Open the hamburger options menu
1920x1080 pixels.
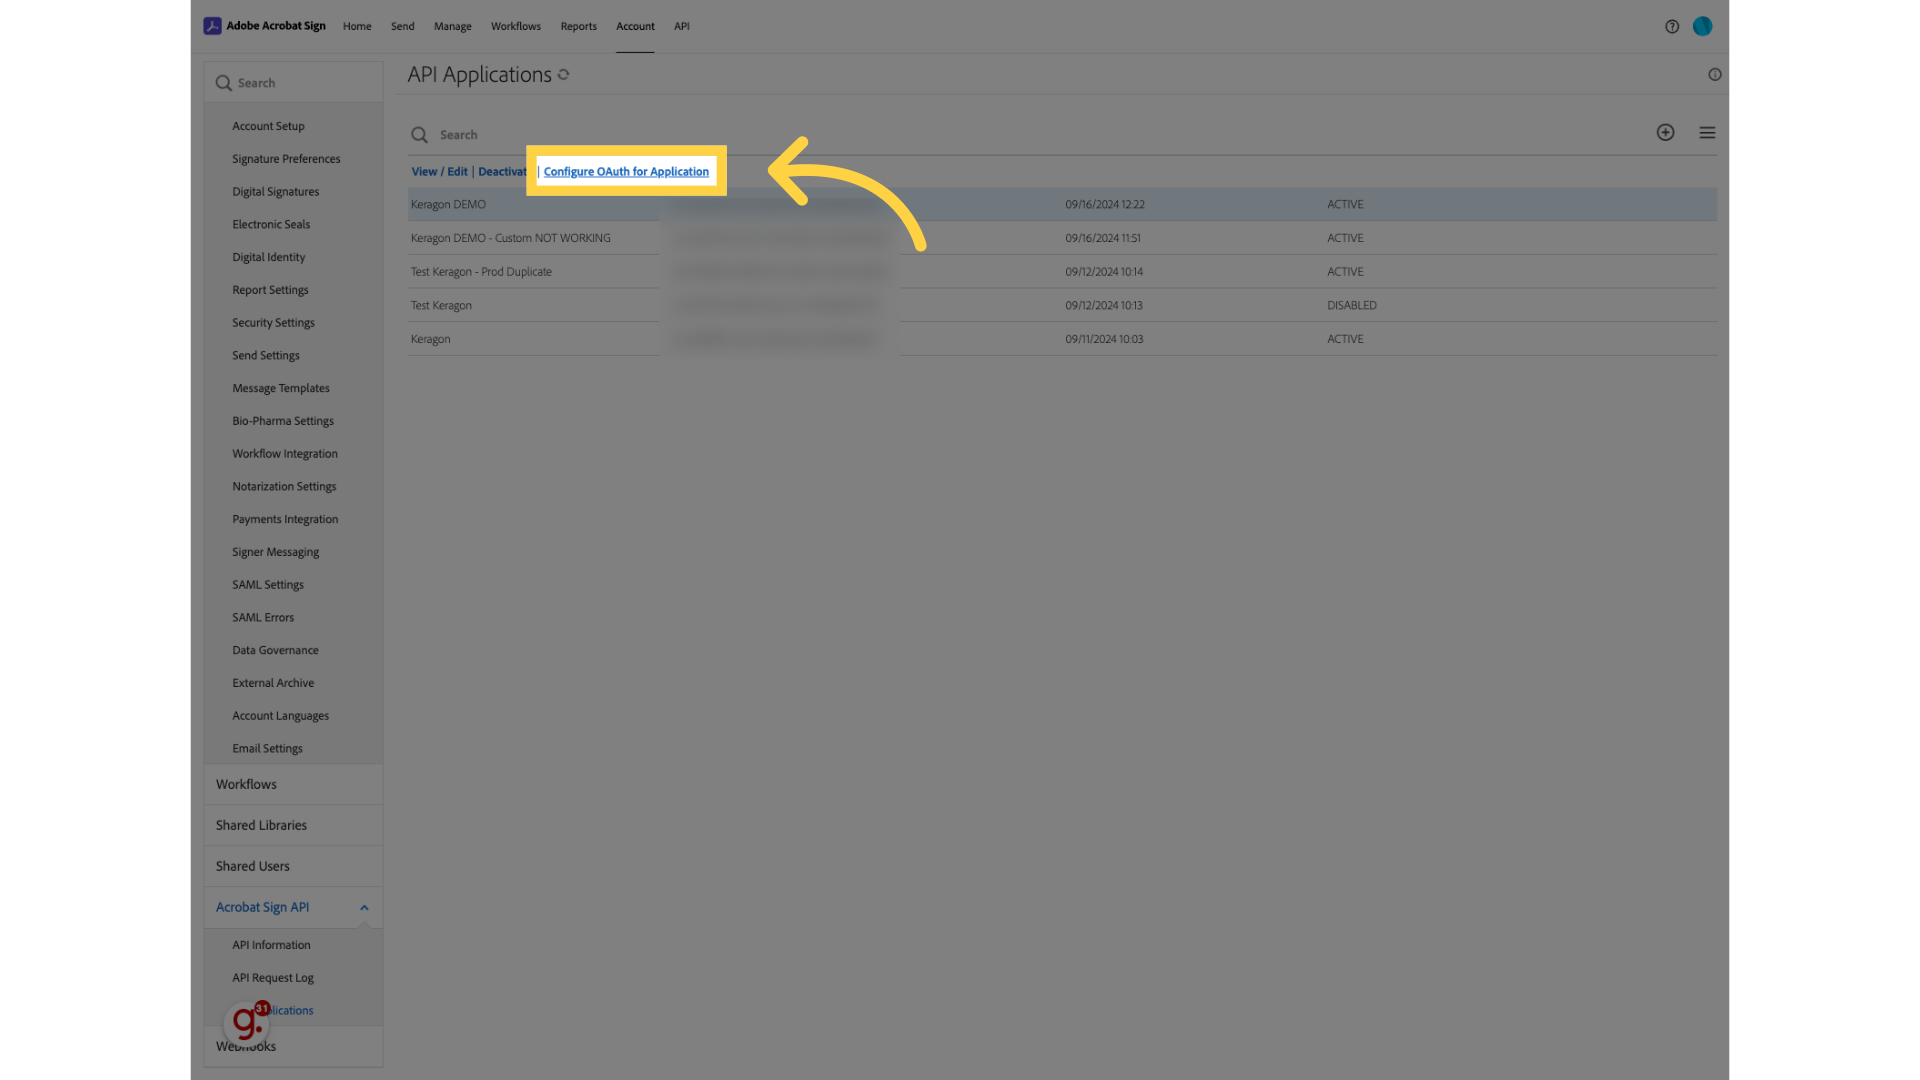click(1708, 133)
